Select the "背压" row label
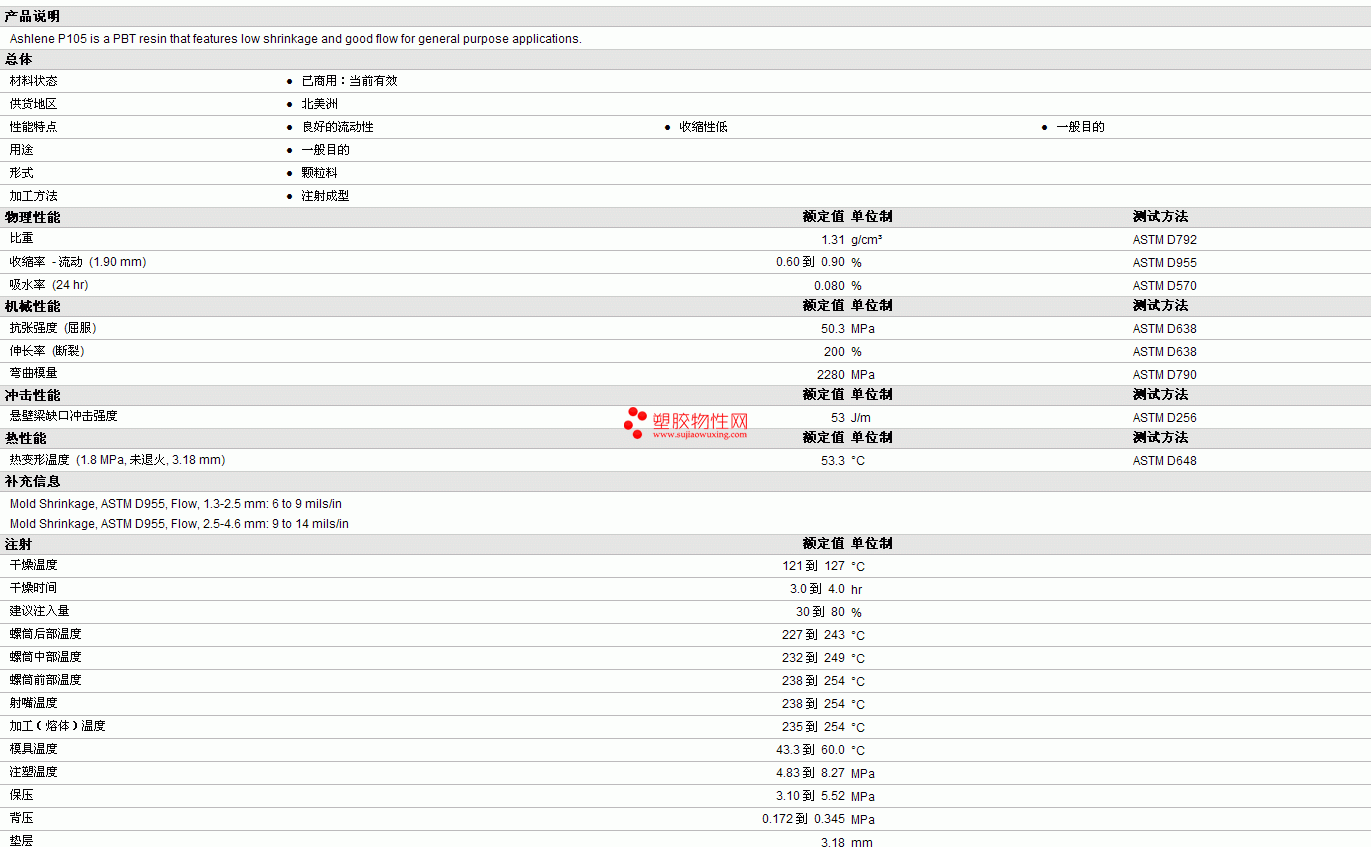 pyautogui.click(x=22, y=818)
